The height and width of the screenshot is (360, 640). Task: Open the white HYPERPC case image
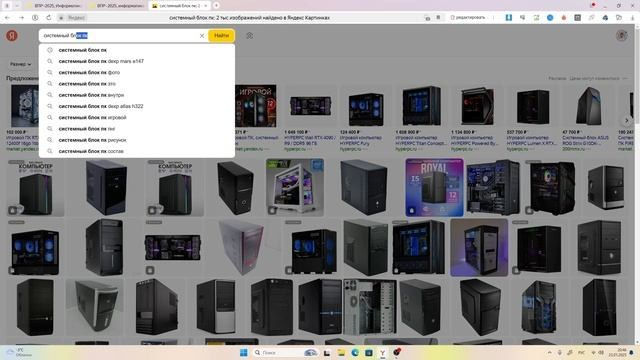tap(295, 187)
